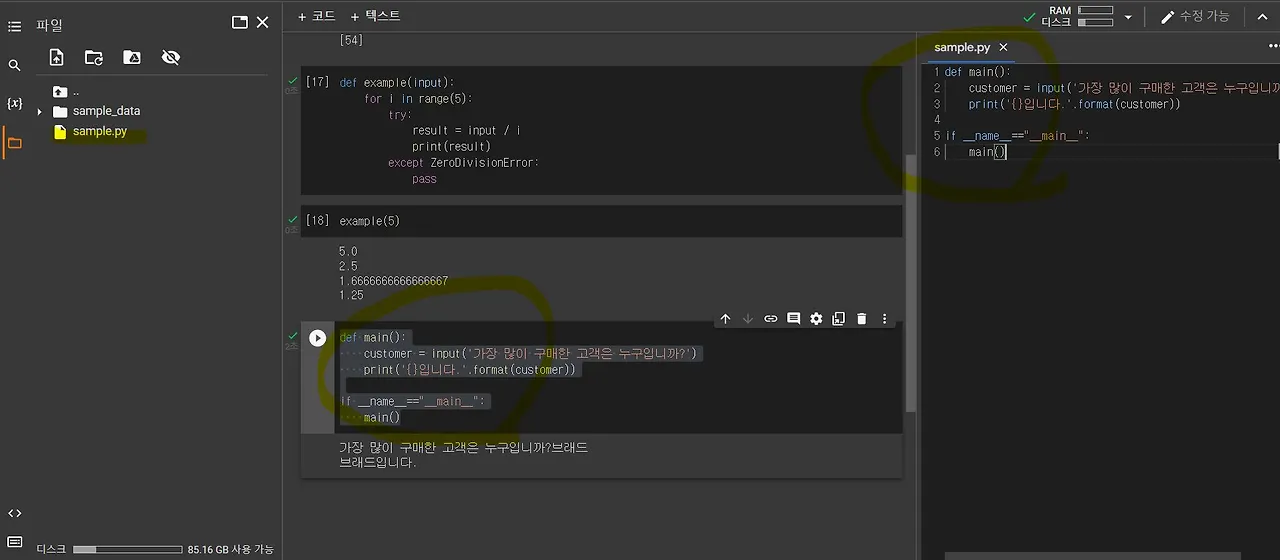Click the notebook vertical scrollbar

click(910, 283)
